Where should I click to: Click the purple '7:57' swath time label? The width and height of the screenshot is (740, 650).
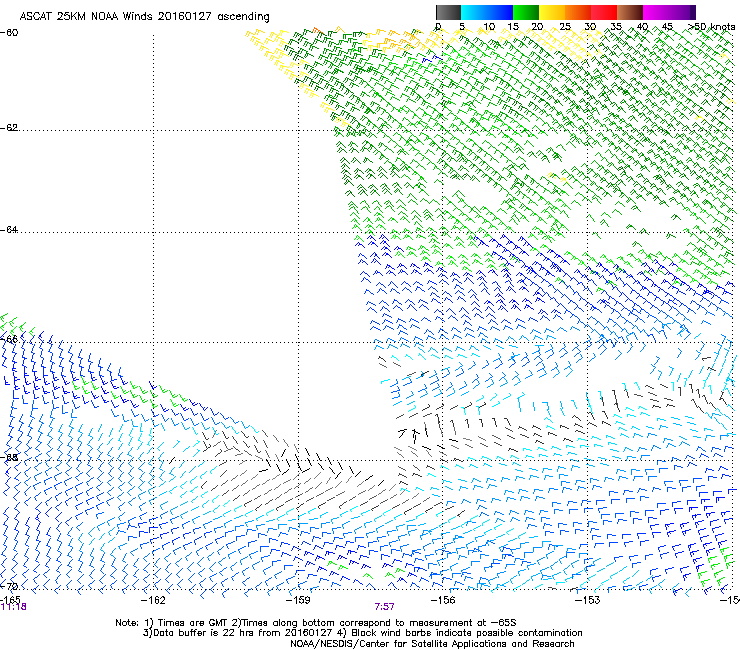(x=384, y=607)
